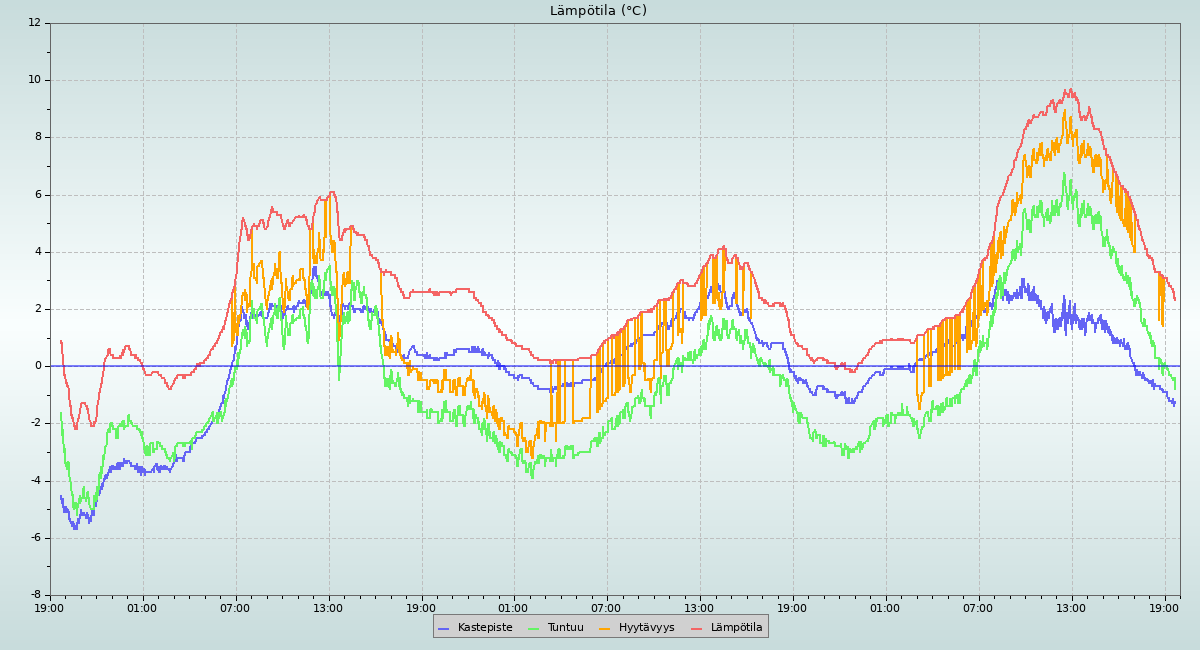Click the leftmost 19:00 time axis label
The width and height of the screenshot is (1200, 650).
click(49, 608)
